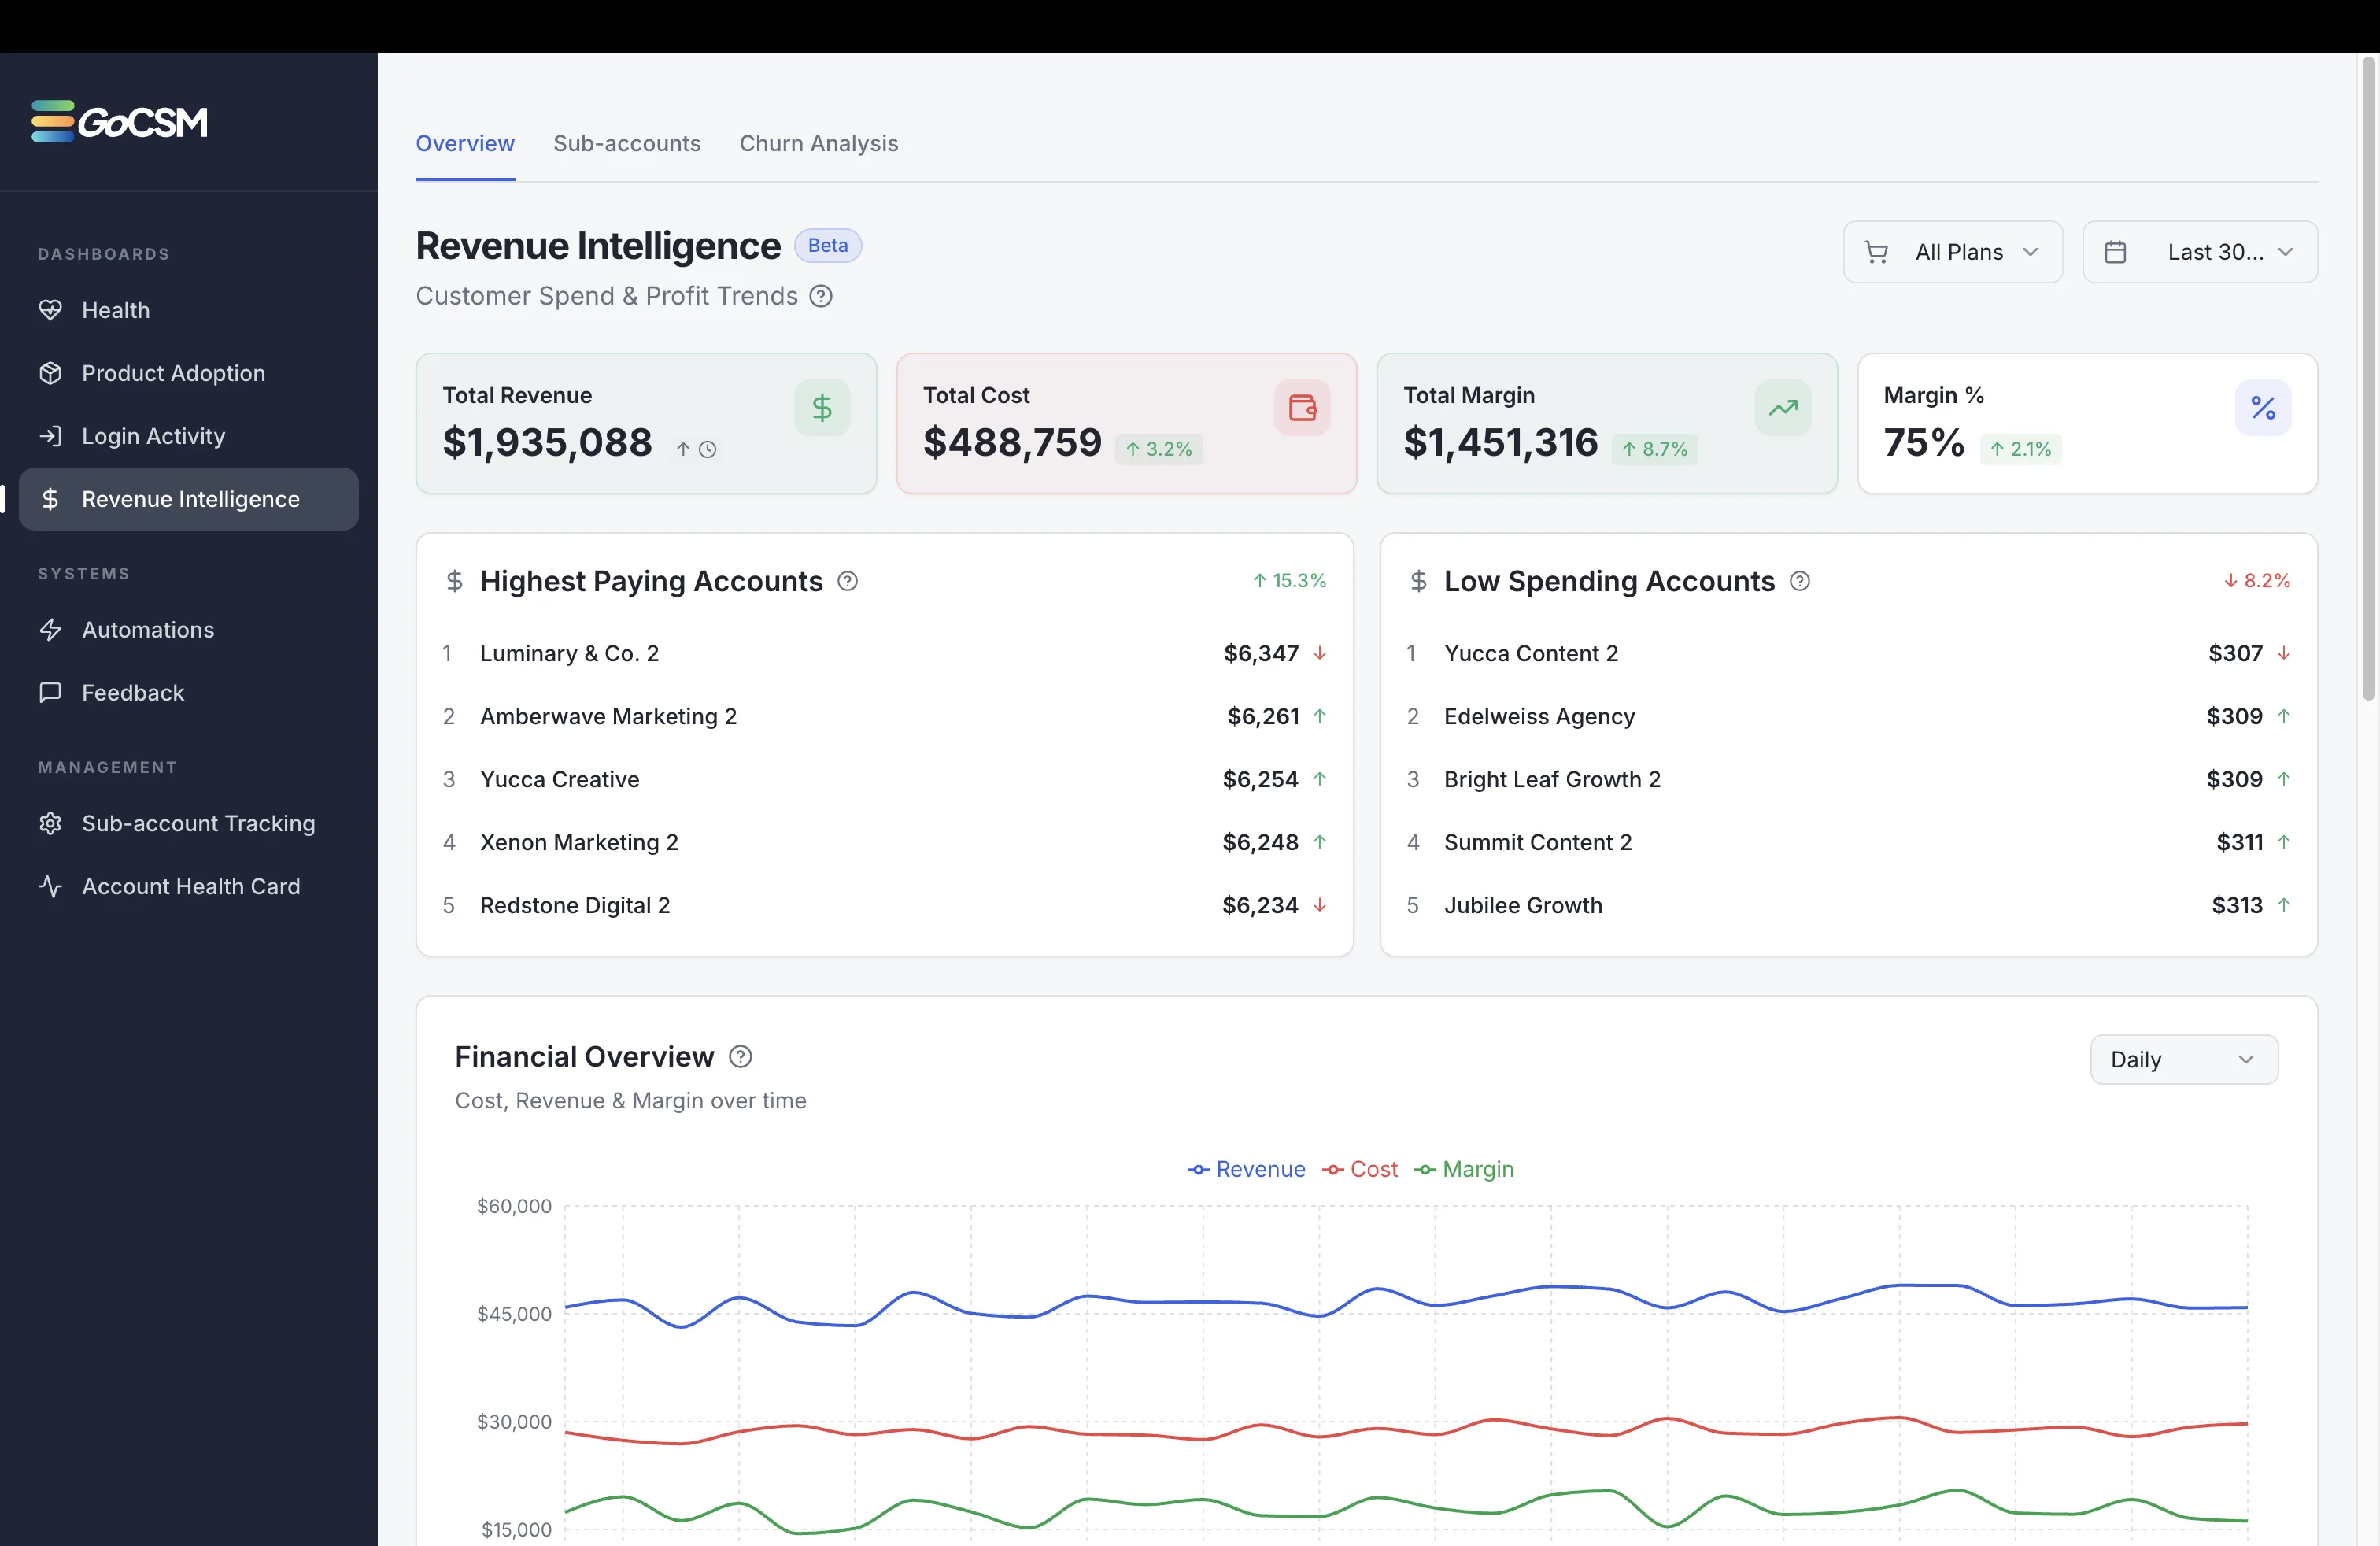Click the Product Adoption cube icon
This screenshot has width=2380, height=1546.
click(50, 373)
